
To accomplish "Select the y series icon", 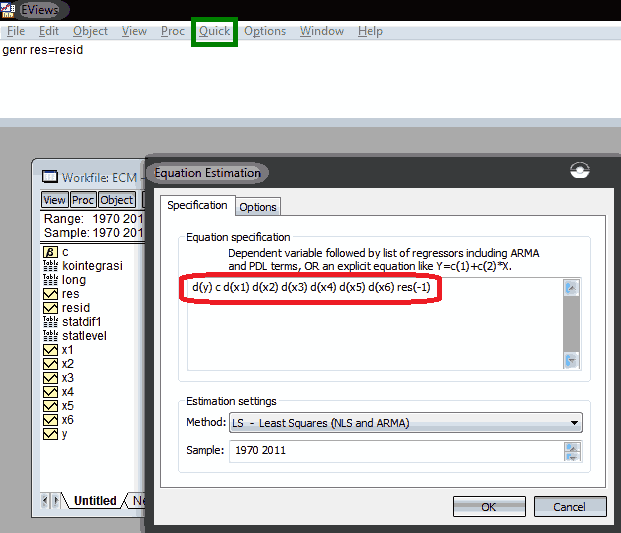I will tap(50, 434).
